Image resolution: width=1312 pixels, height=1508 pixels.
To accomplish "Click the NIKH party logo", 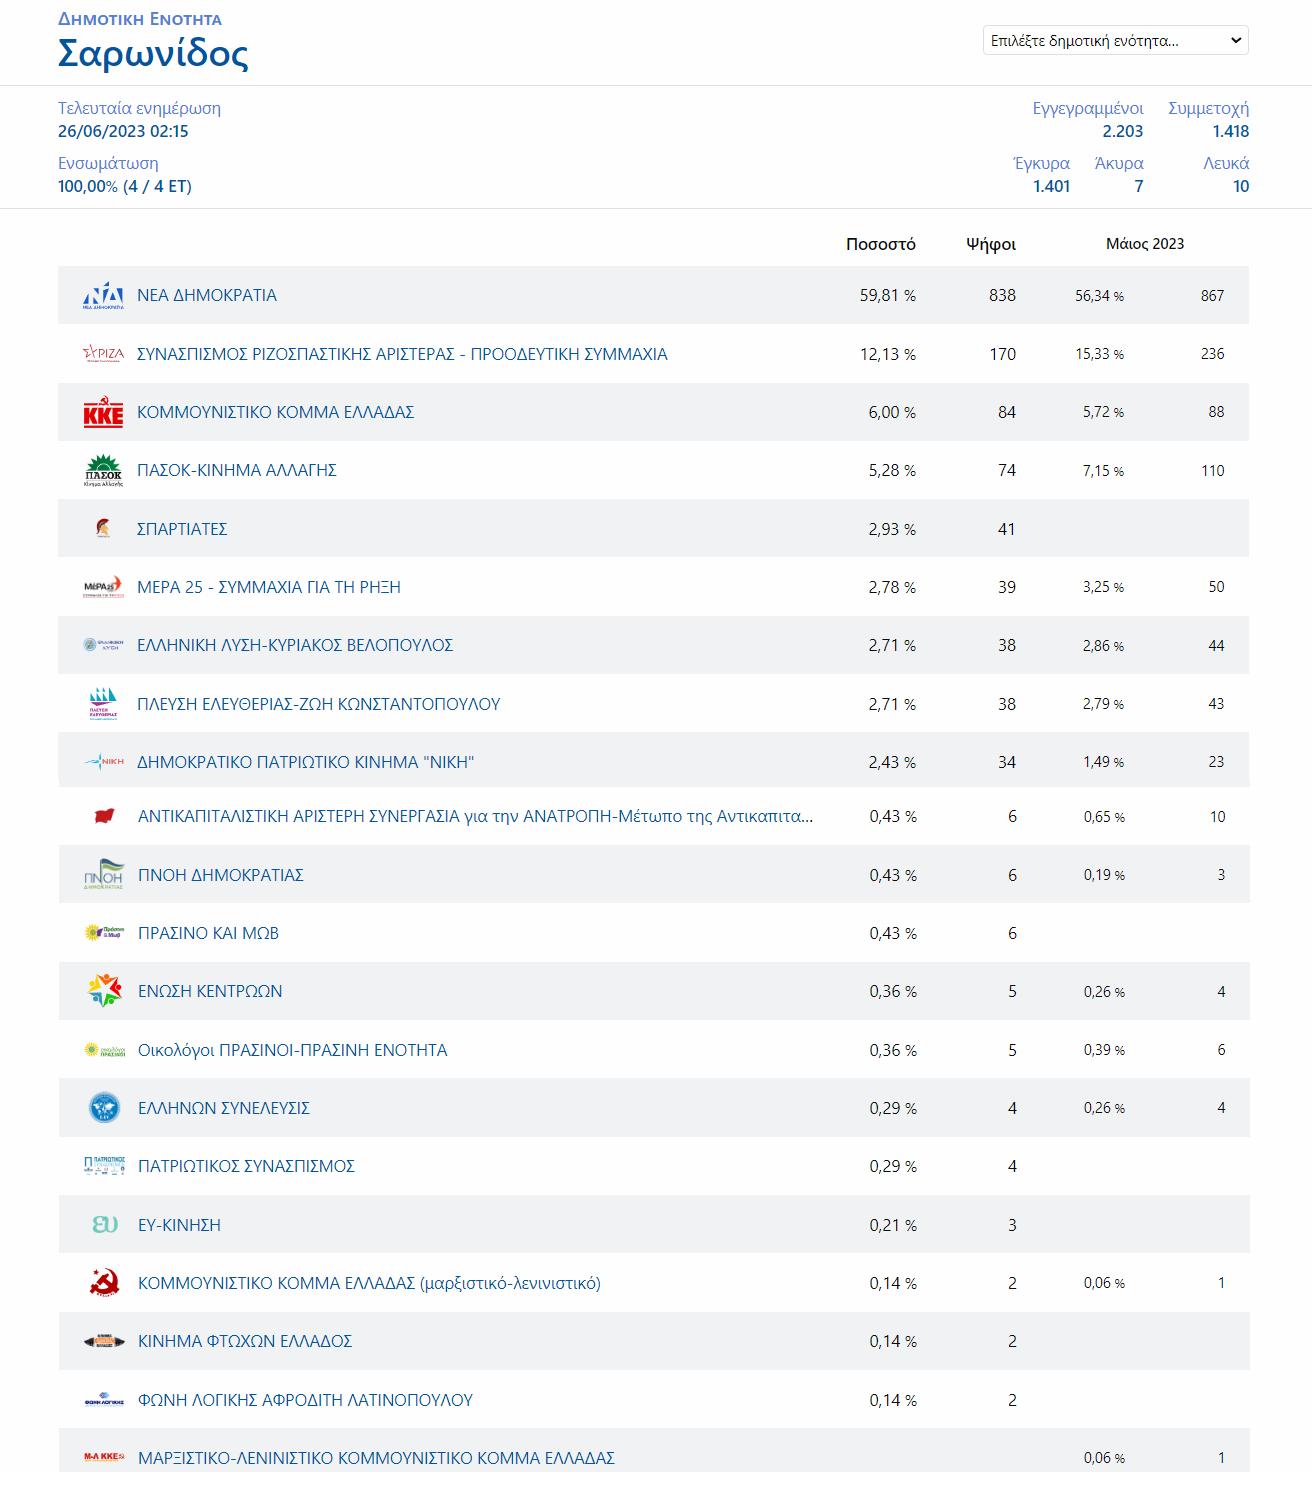I will pos(104,762).
